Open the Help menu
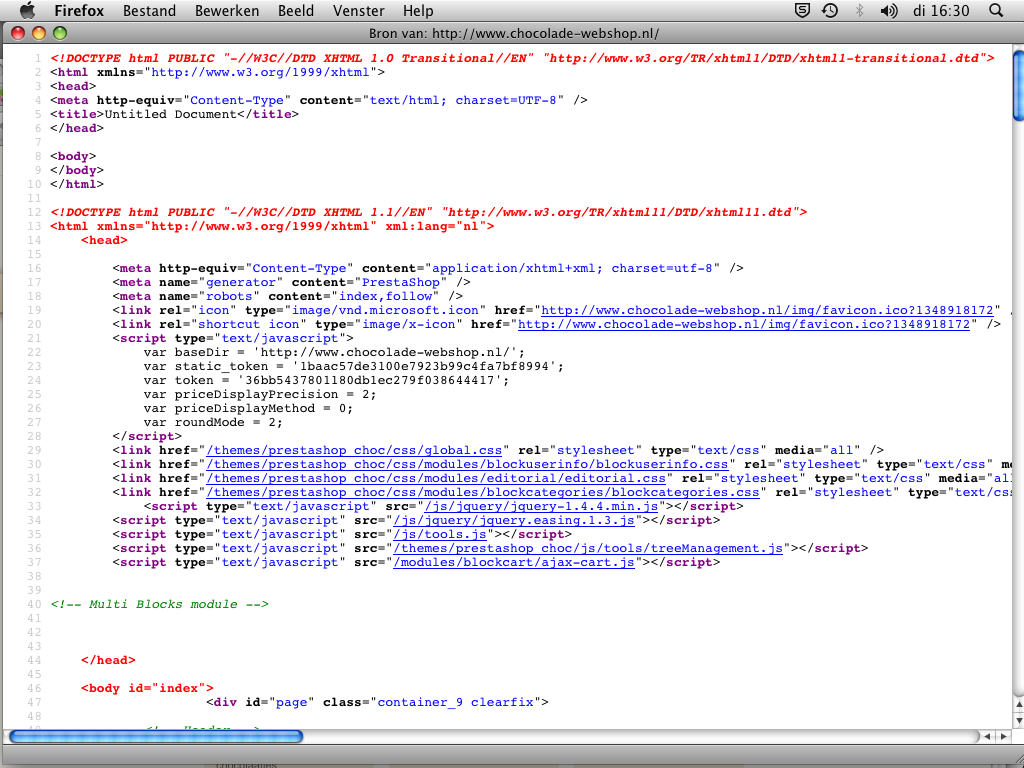1024x768 pixels. tap(418, 10)
